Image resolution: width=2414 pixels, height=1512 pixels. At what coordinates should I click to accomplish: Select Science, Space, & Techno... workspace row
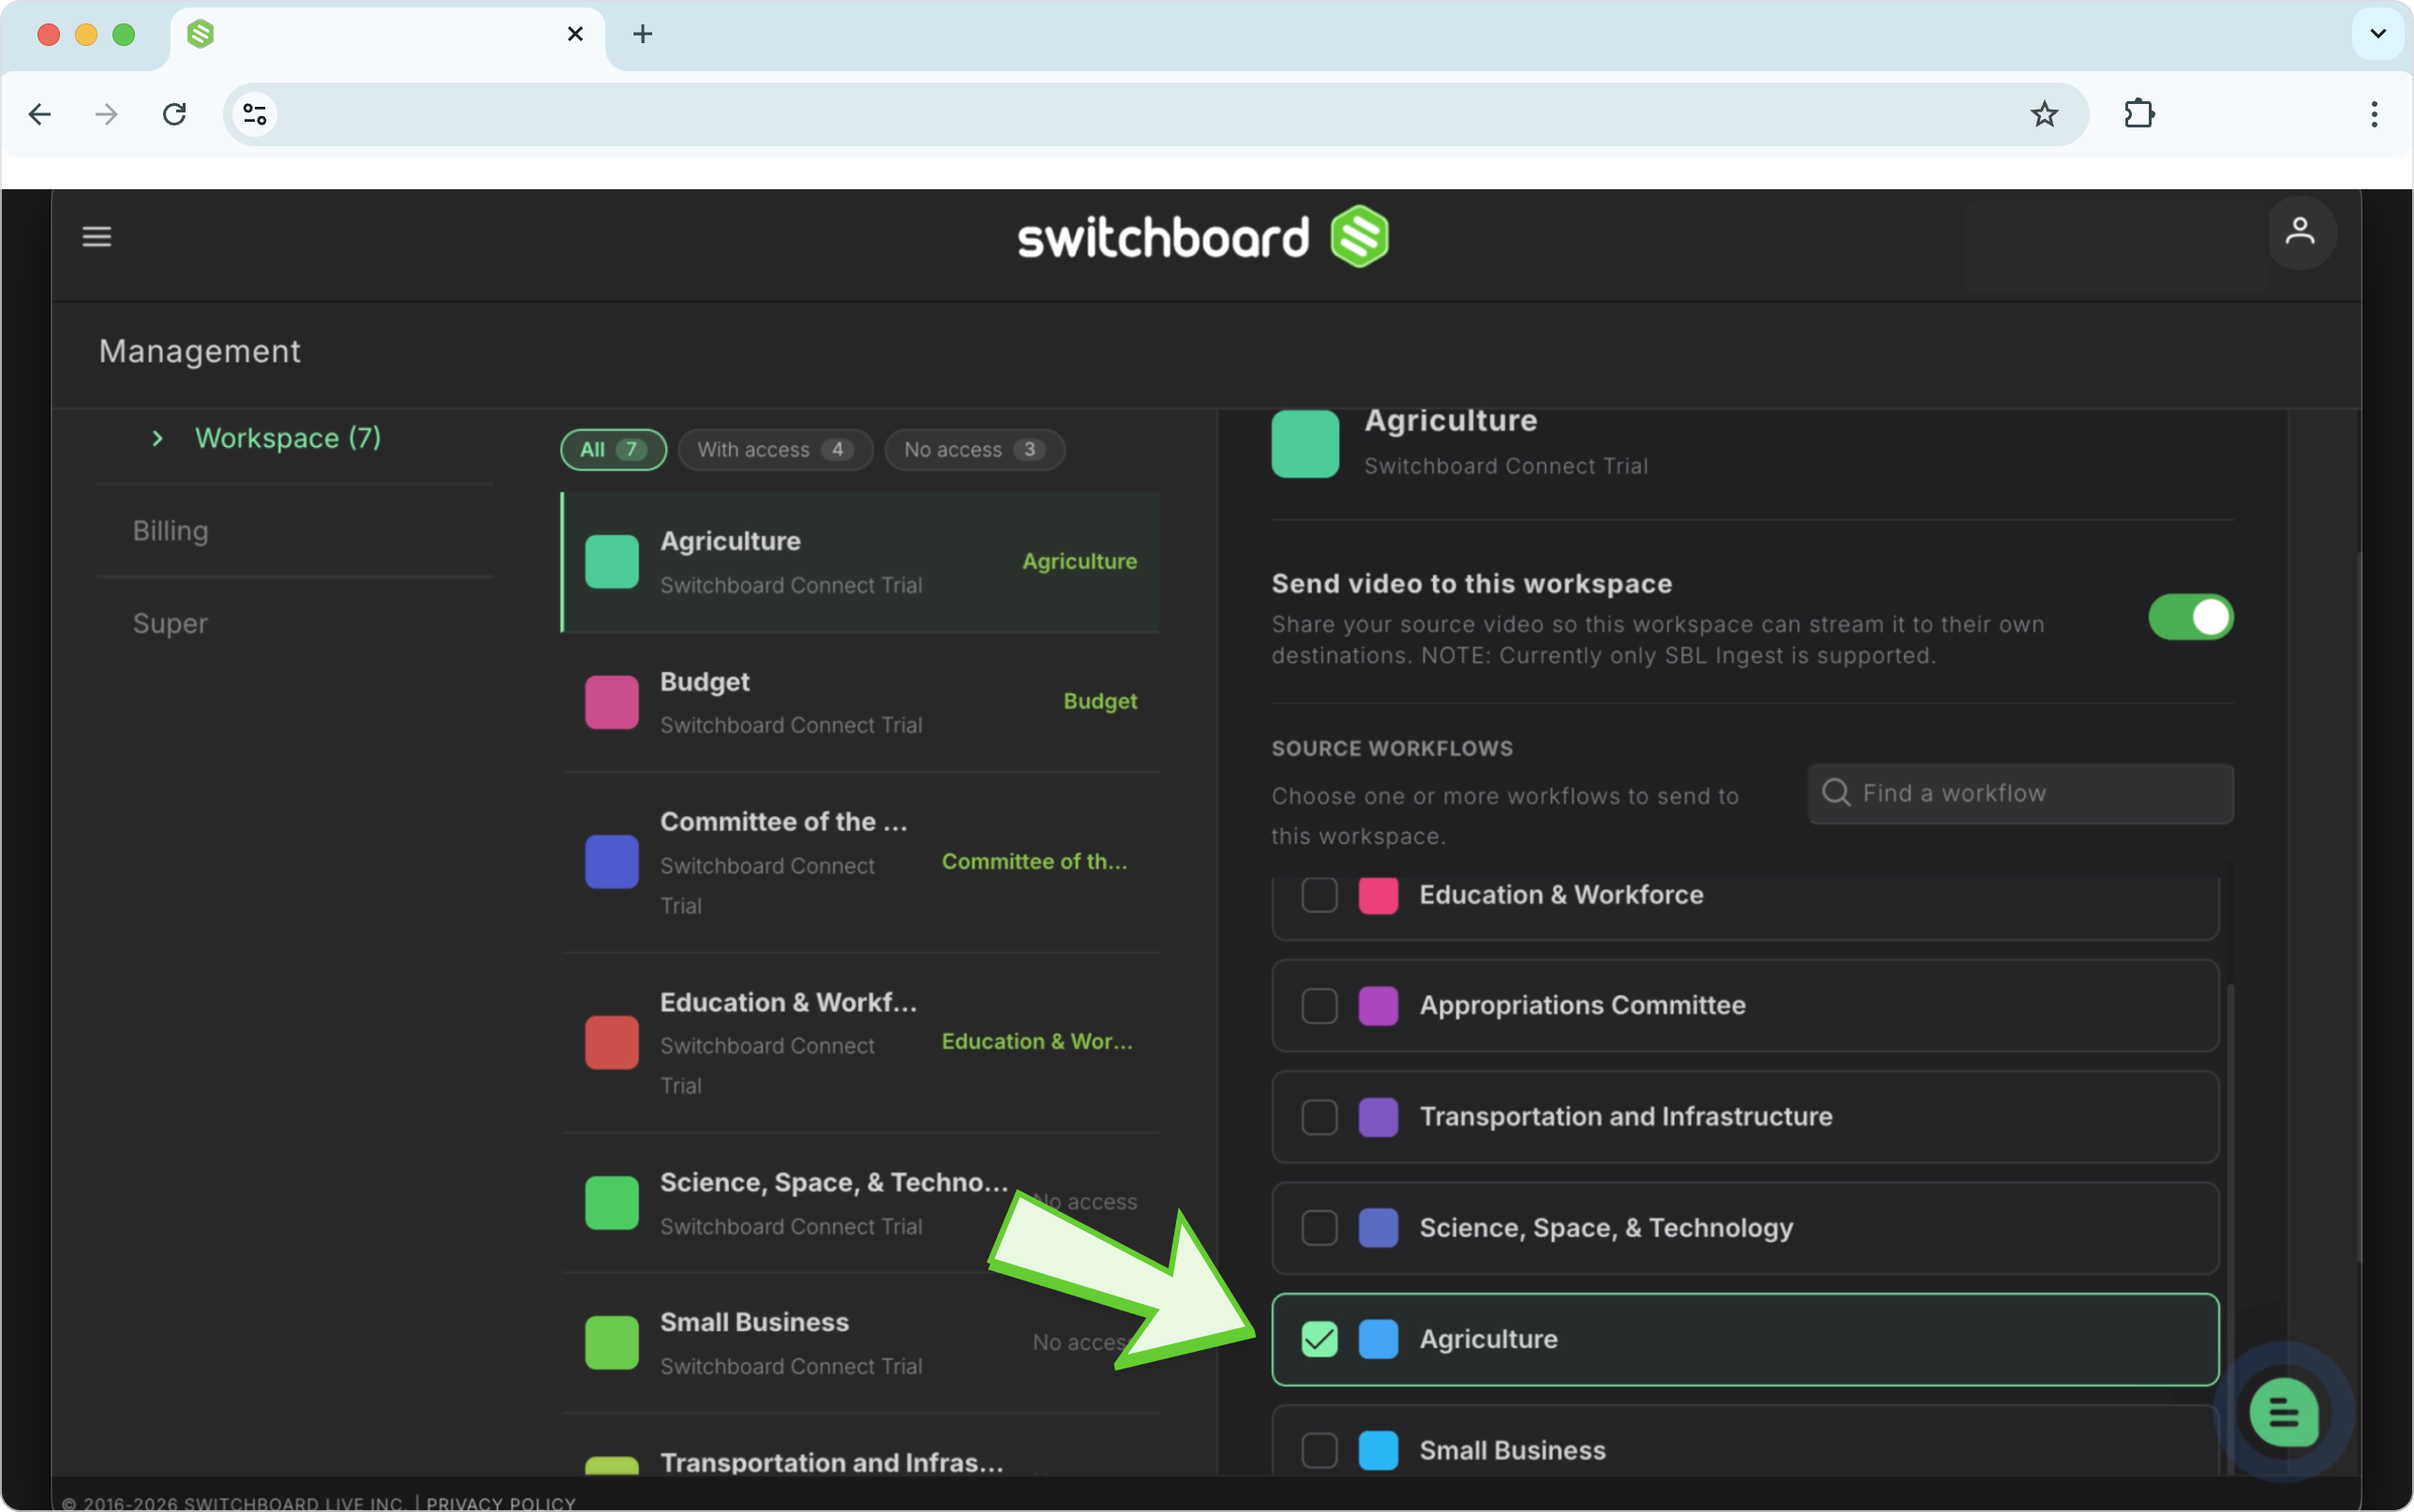[x=860, y=1203]
